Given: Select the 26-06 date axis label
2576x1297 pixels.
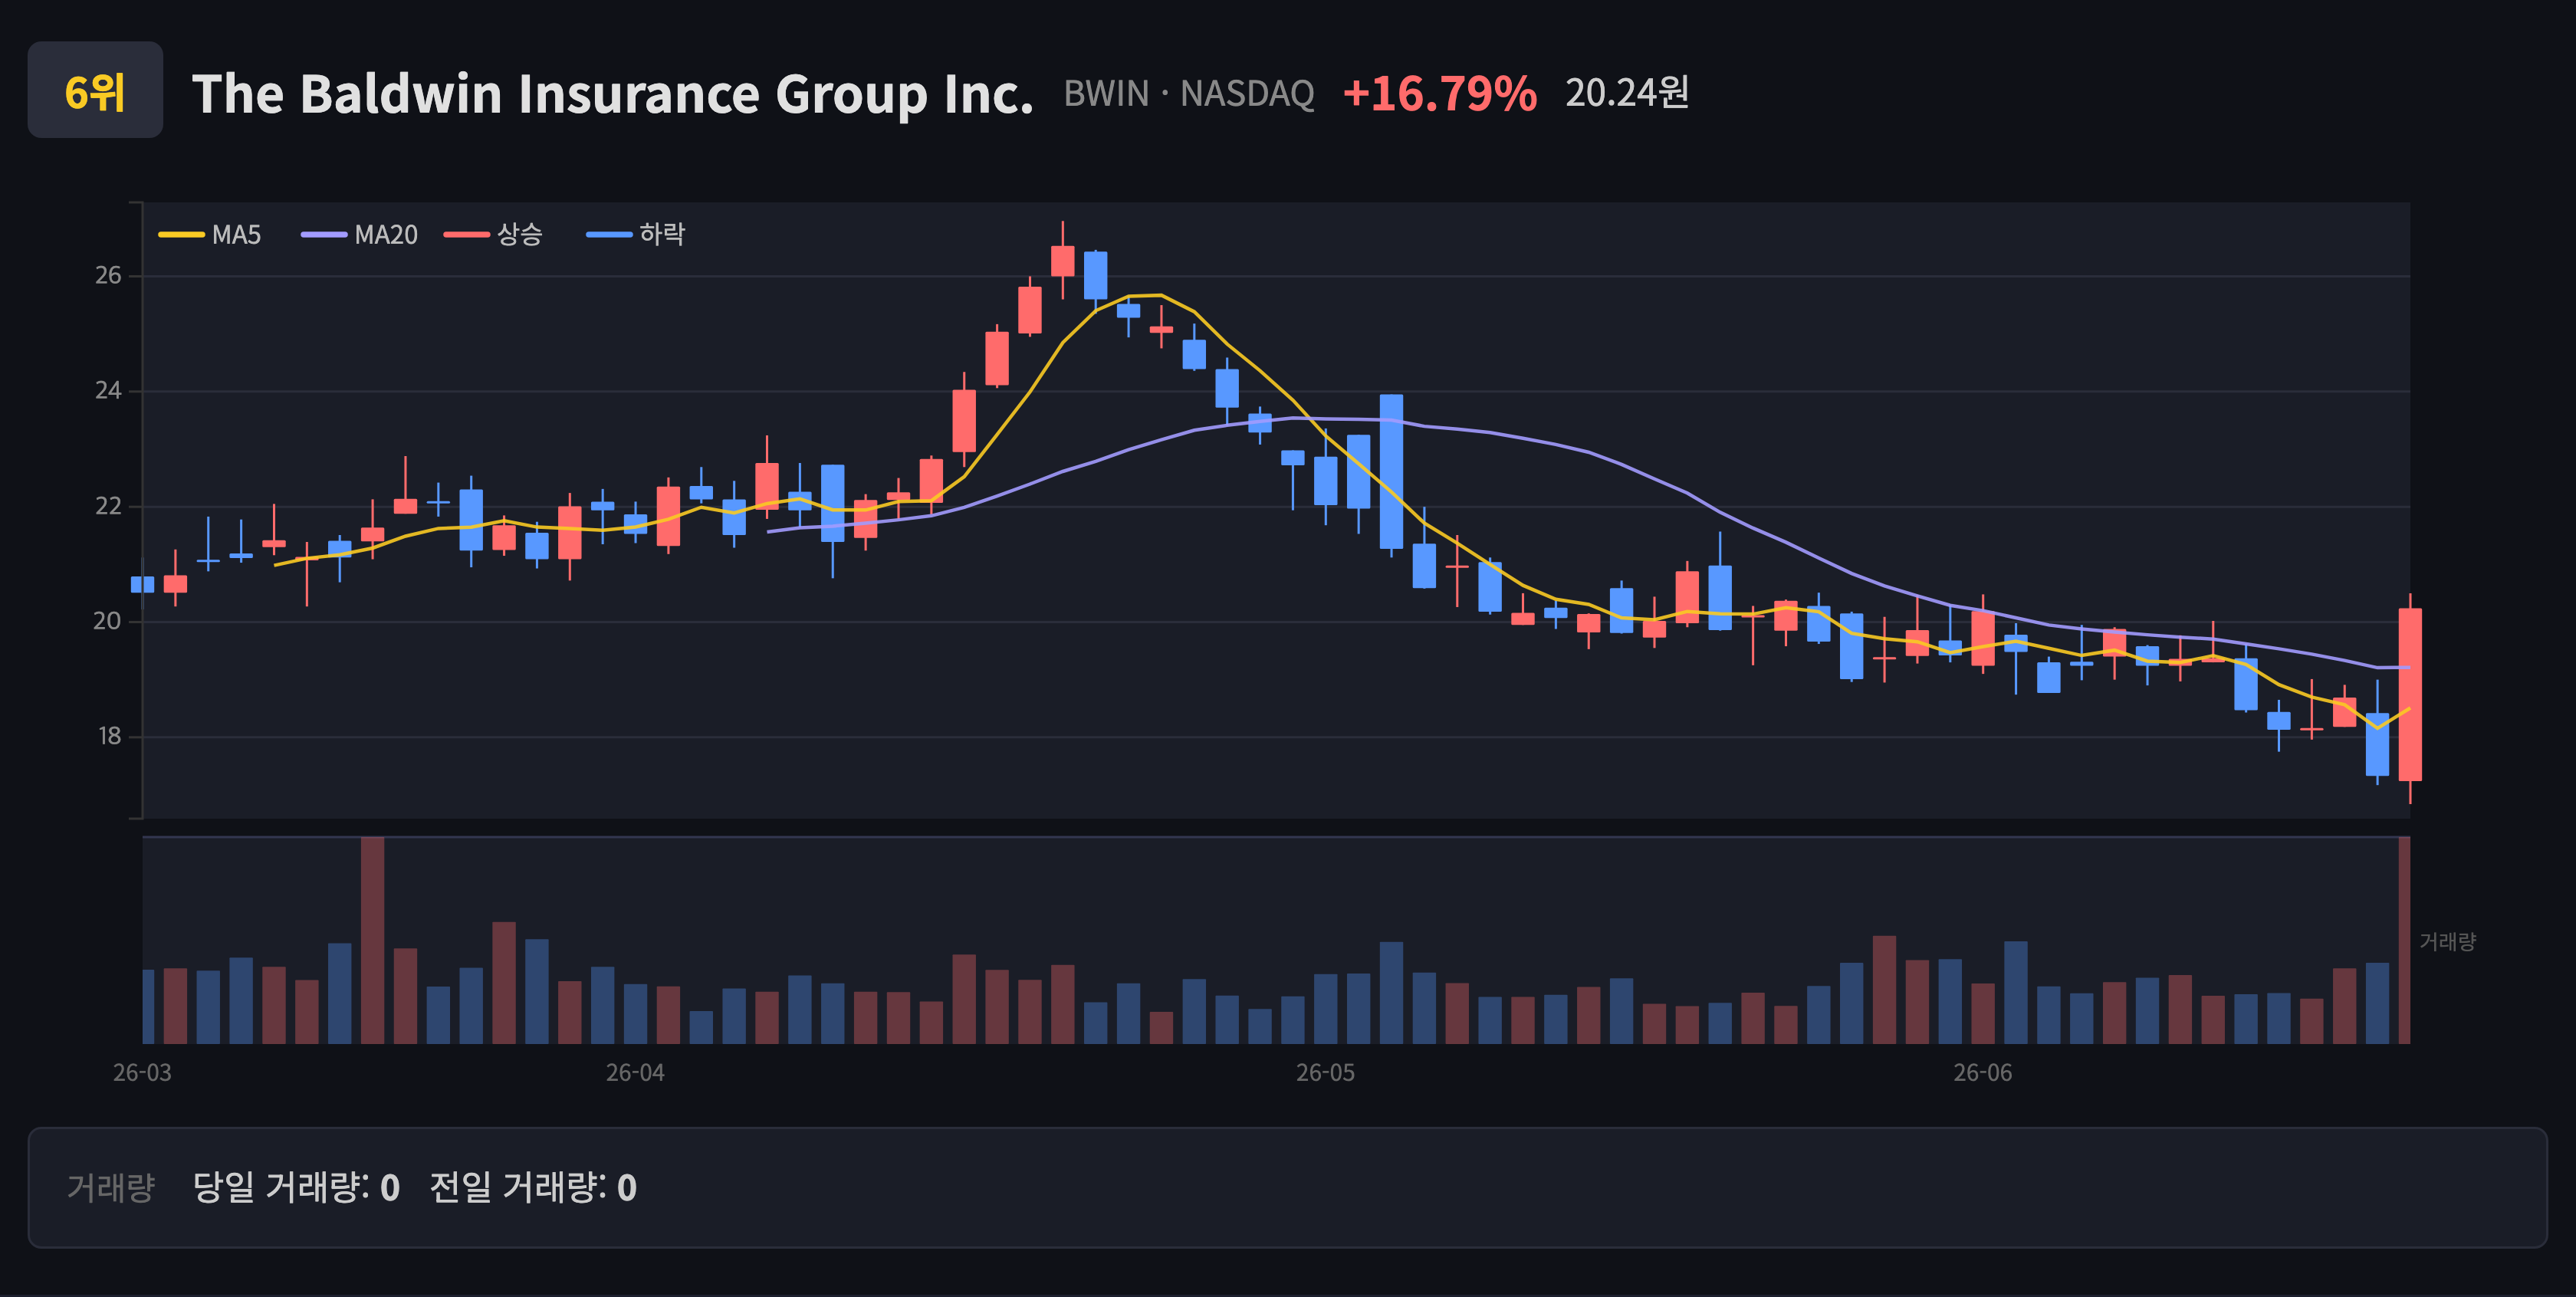Looking at the screenshot, I should (x=1983, y=1073).
